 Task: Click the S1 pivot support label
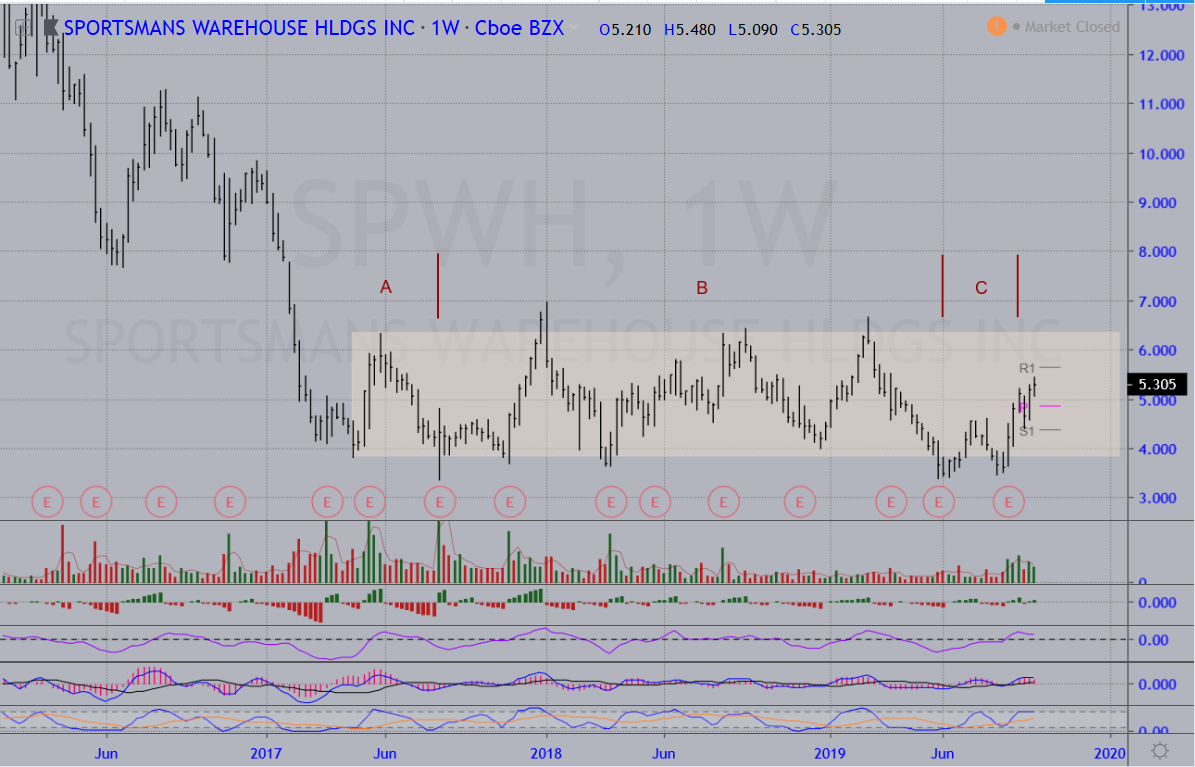click(x=1027, y=430)
